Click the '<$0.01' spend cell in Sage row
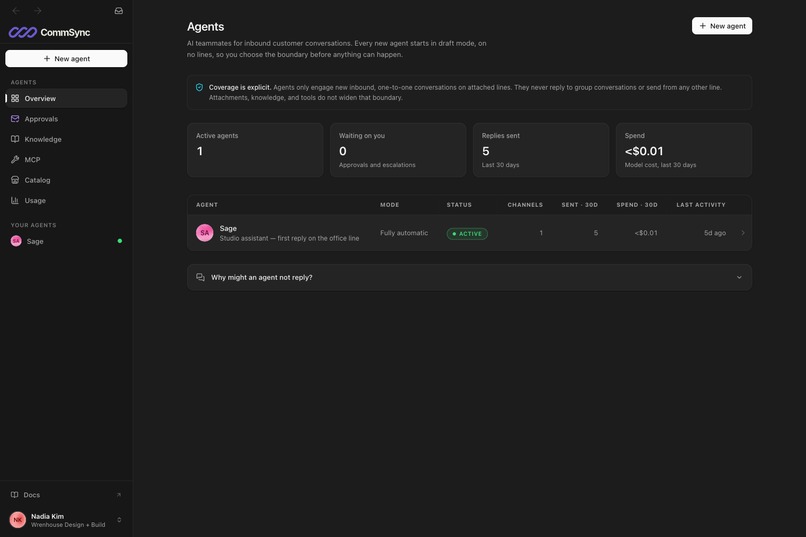 coord(646,233)
